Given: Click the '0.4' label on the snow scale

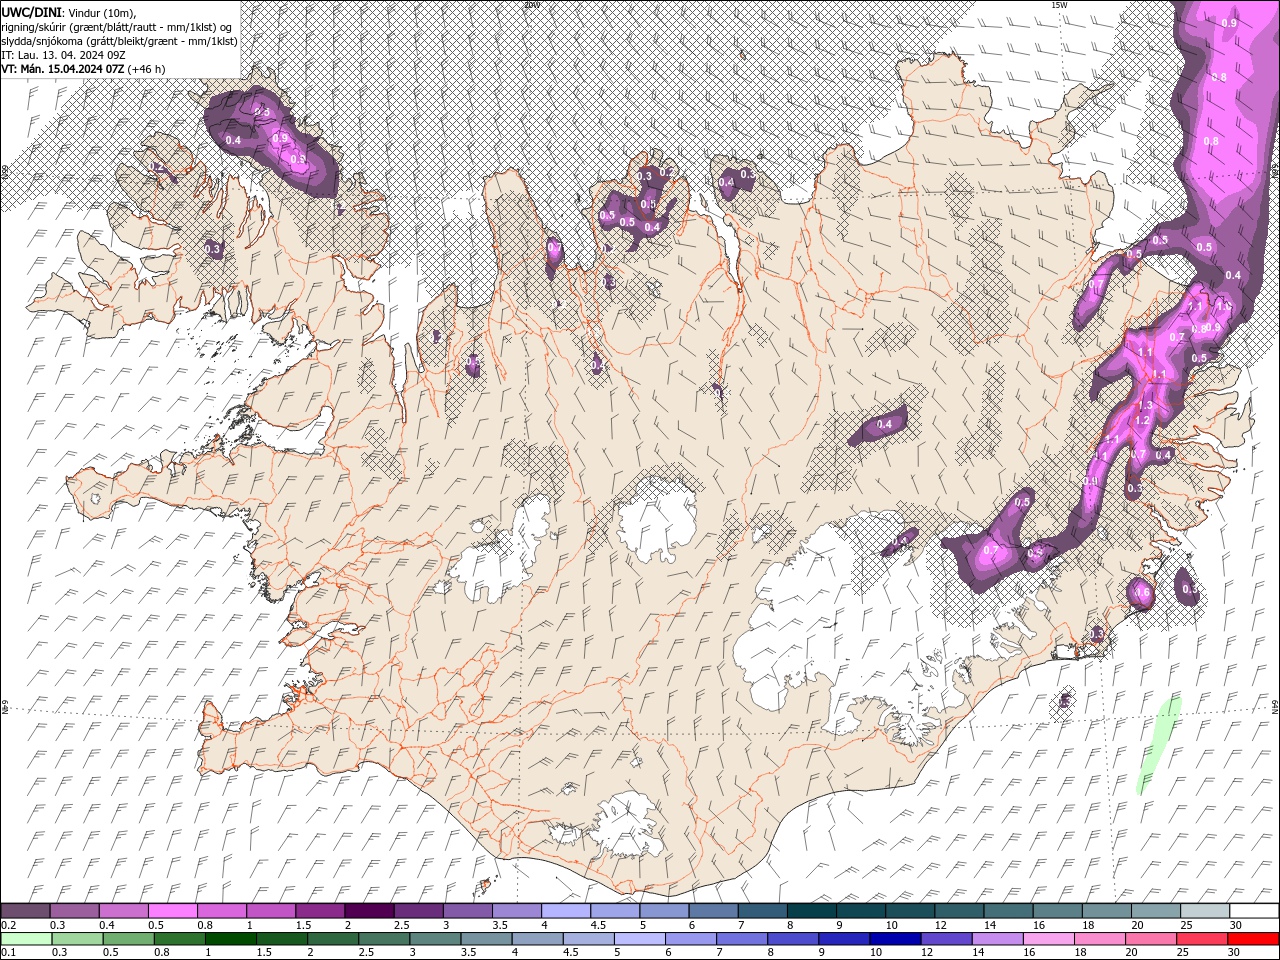Looking at the screenshot, I should pyautogui.click(x=106, y=925).
